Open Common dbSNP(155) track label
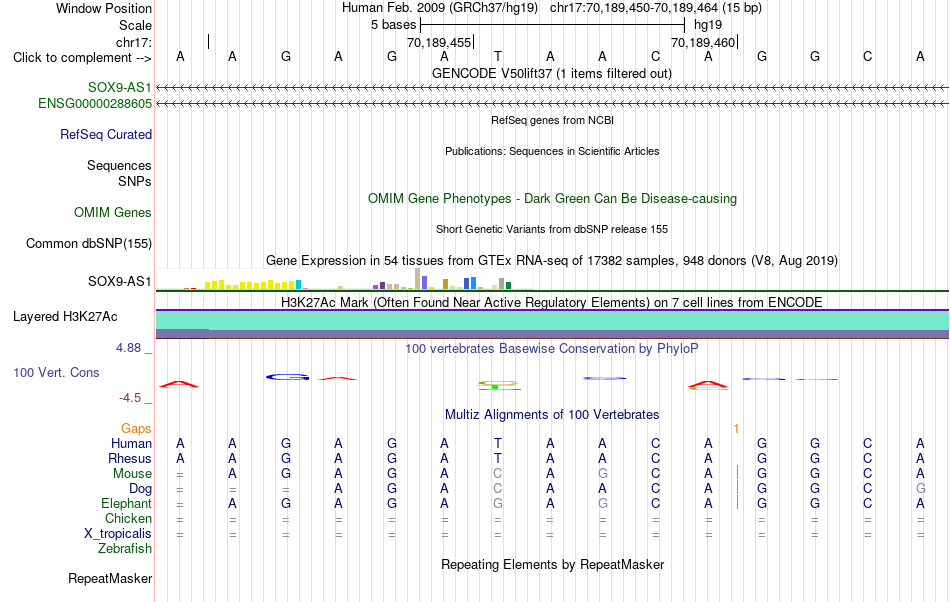 [89, 243]
